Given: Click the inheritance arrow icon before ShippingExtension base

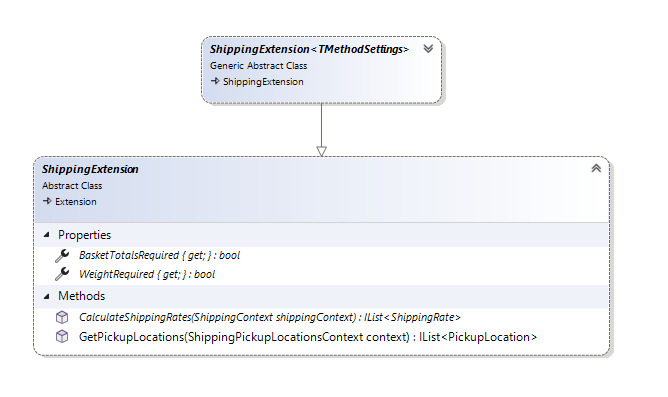Looking at the screenshot, I should [x=215, y=81].
